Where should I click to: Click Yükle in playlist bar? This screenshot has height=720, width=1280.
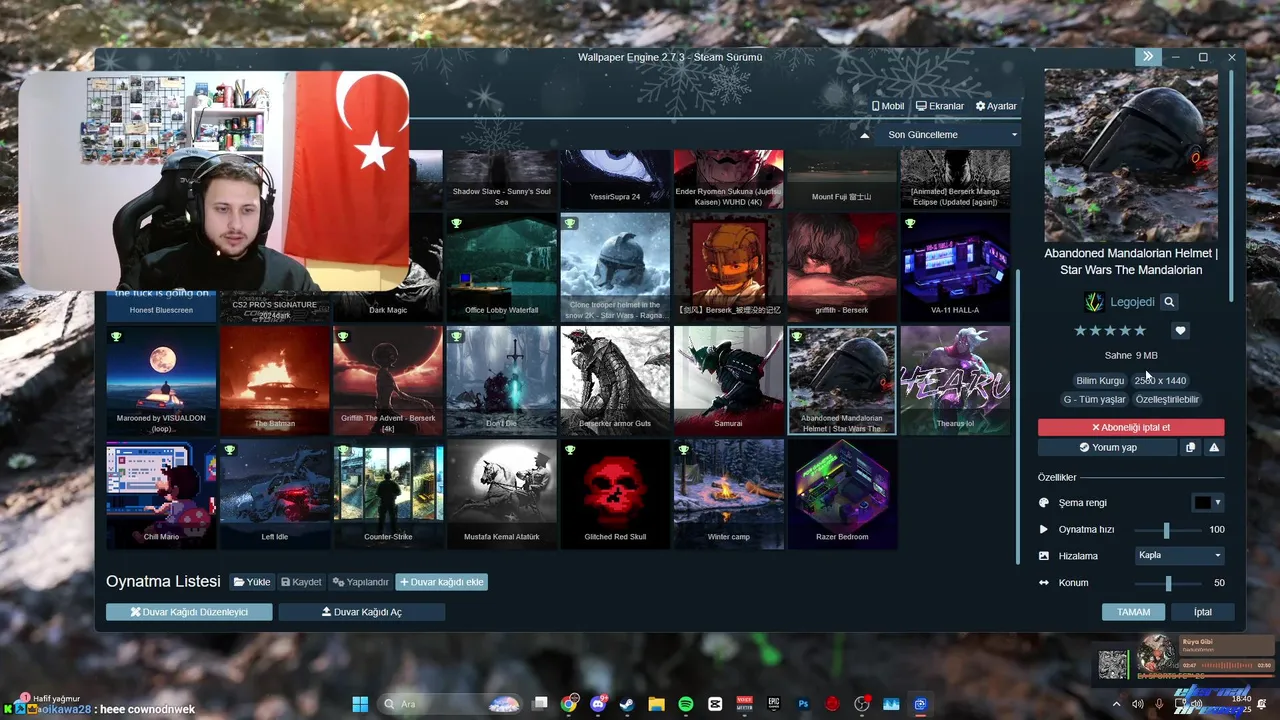[x=252, y=582]
